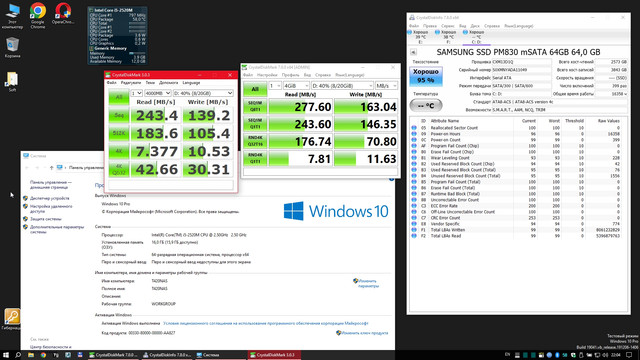Open This PC (Этот компьютер) desktop icon
Screen dimensions: 640x360
12,16
